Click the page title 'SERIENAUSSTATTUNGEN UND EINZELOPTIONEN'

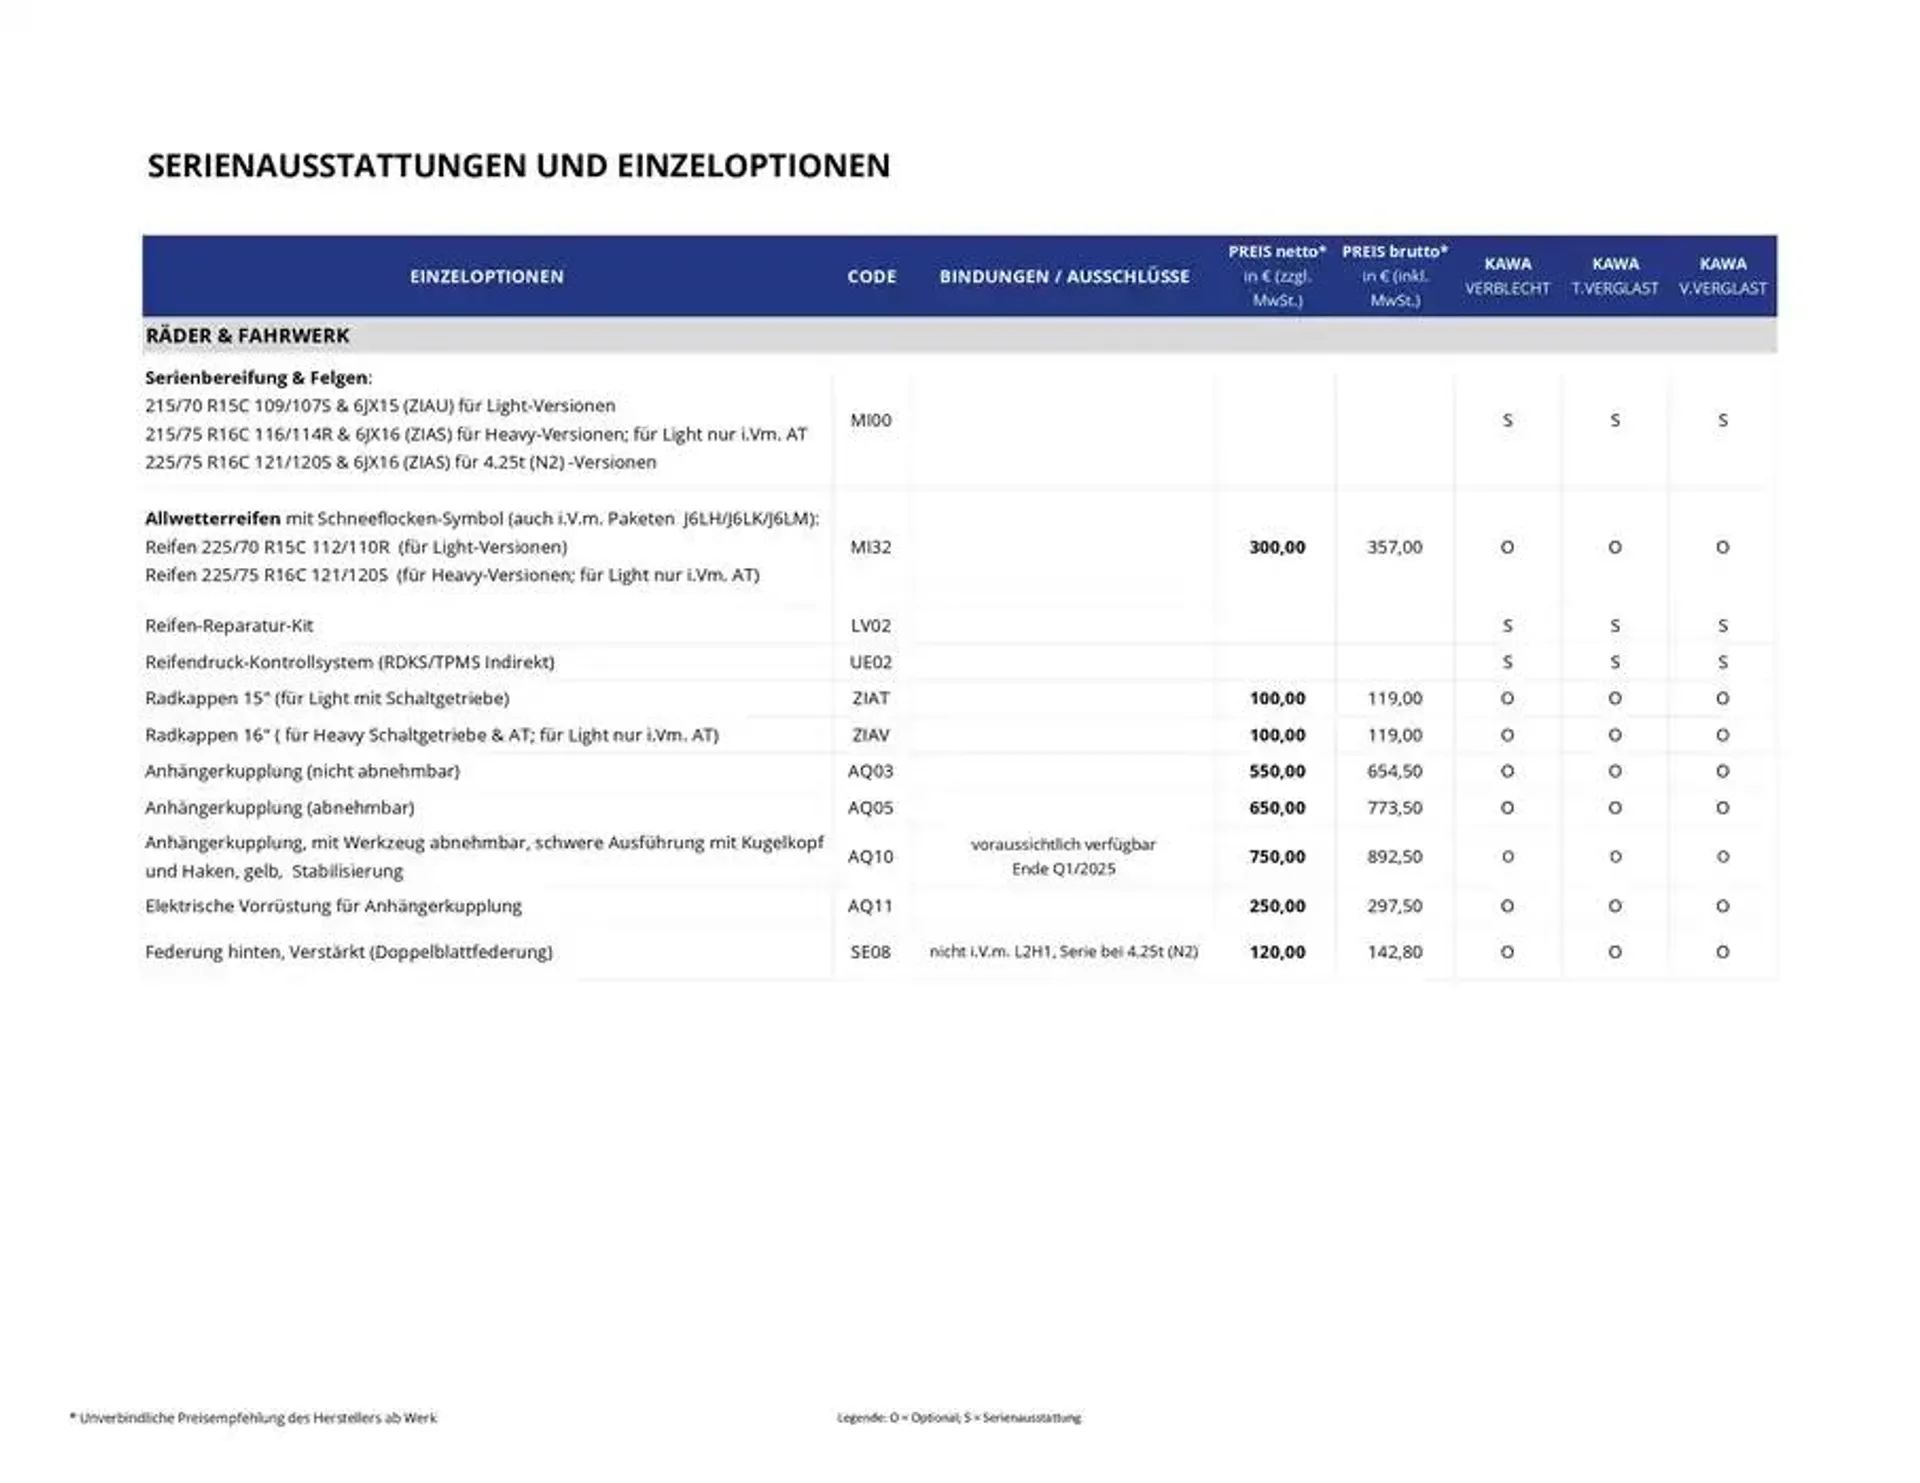coord(518,165)
